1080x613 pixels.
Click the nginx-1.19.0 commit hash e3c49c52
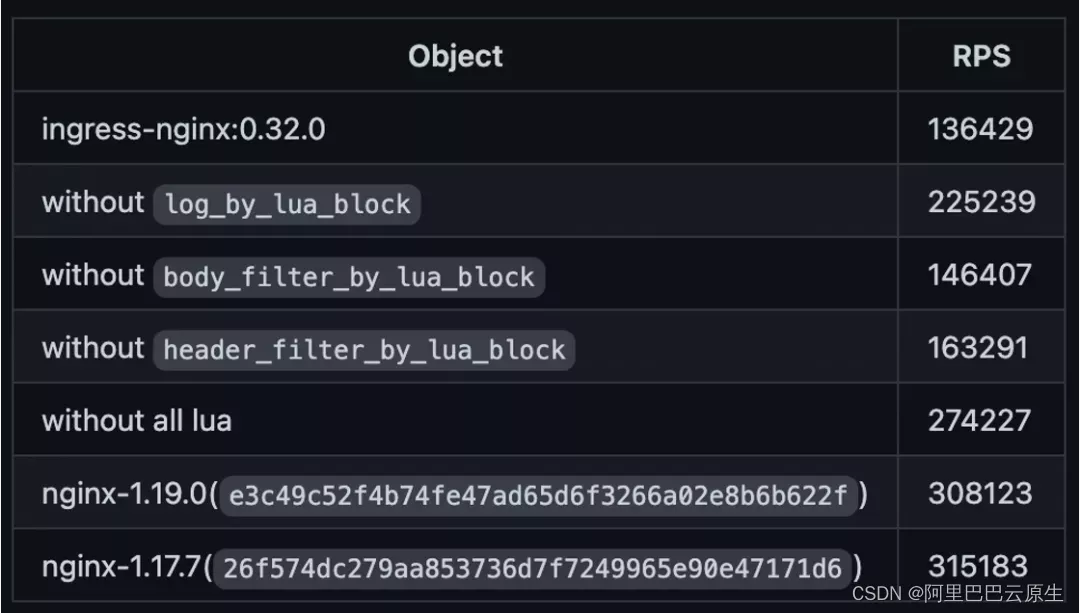538,495
